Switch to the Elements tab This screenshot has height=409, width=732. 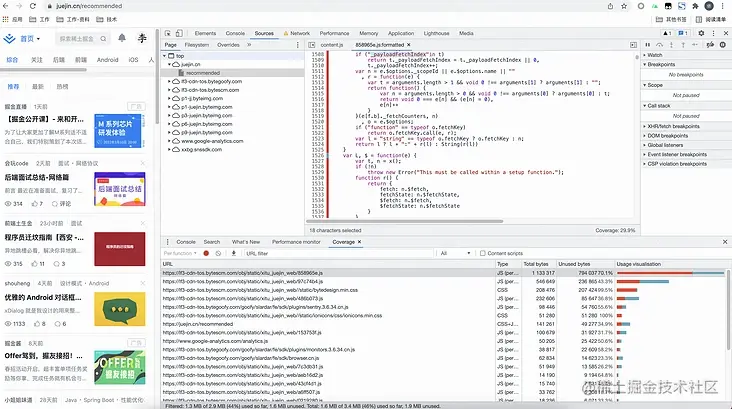point(205,33)
